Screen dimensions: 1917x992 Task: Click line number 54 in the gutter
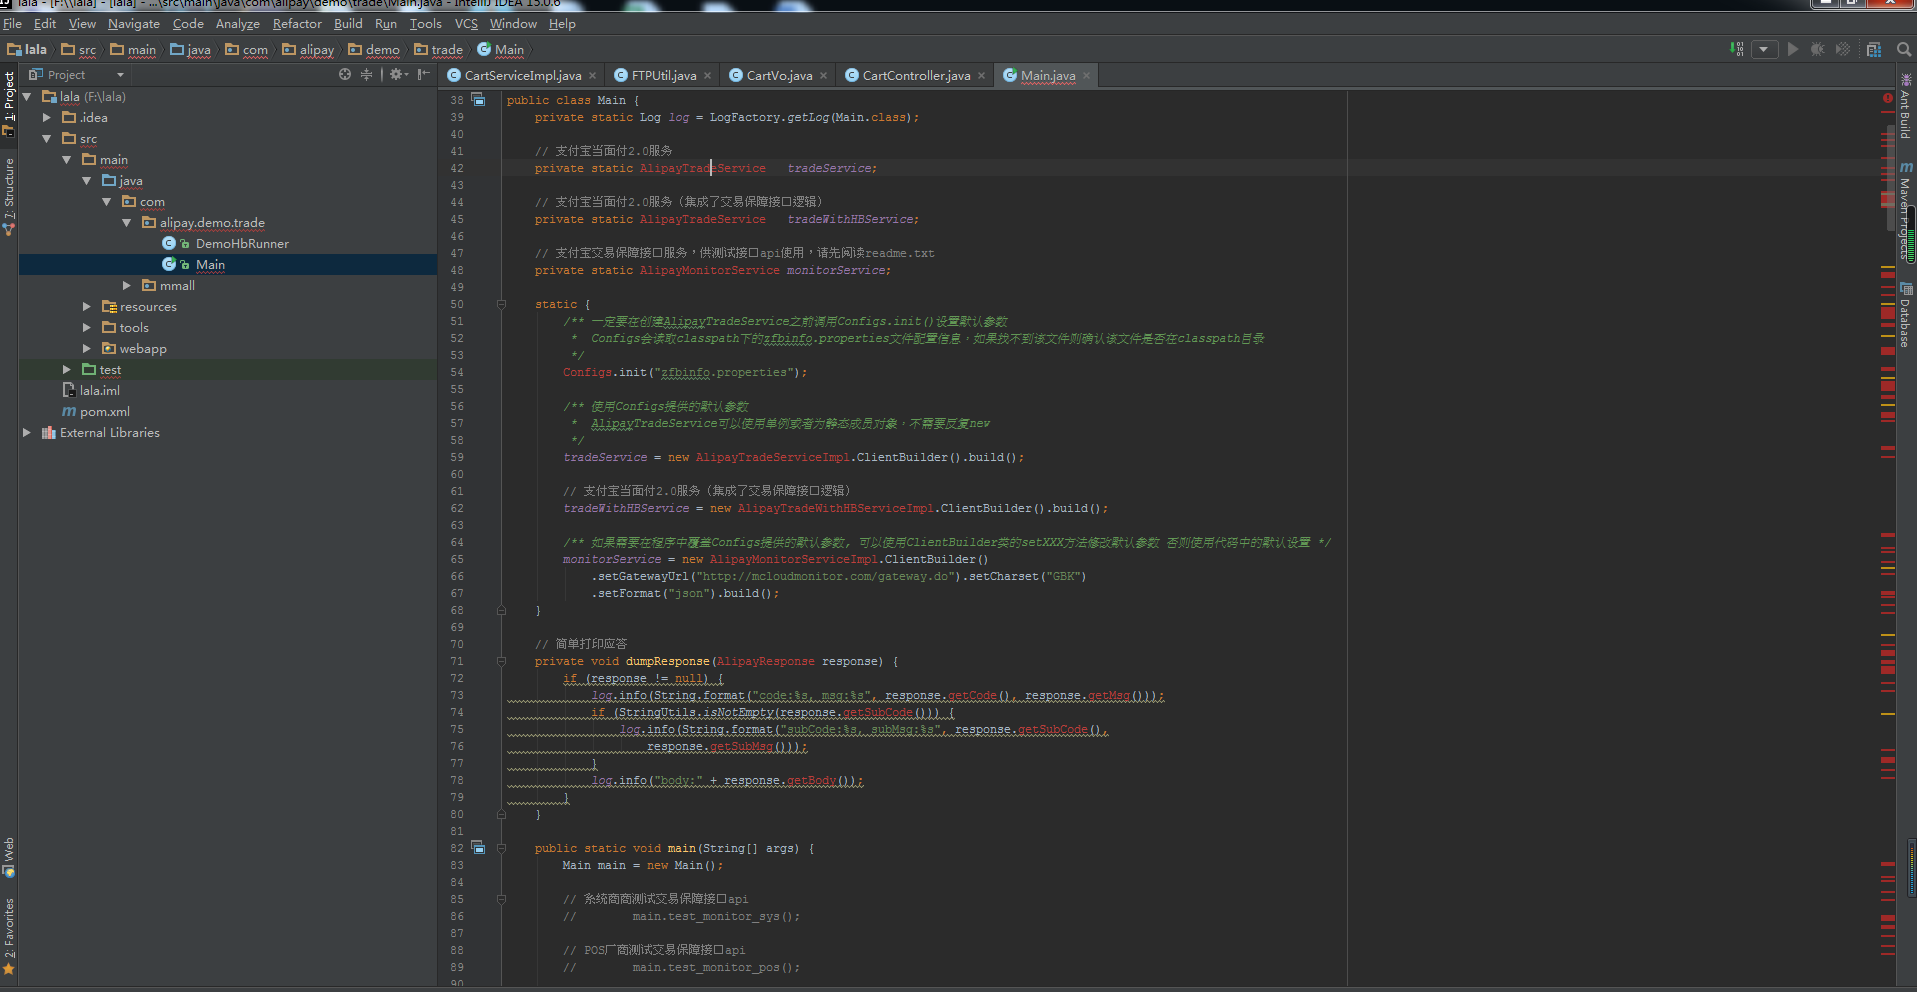[457, 372]
